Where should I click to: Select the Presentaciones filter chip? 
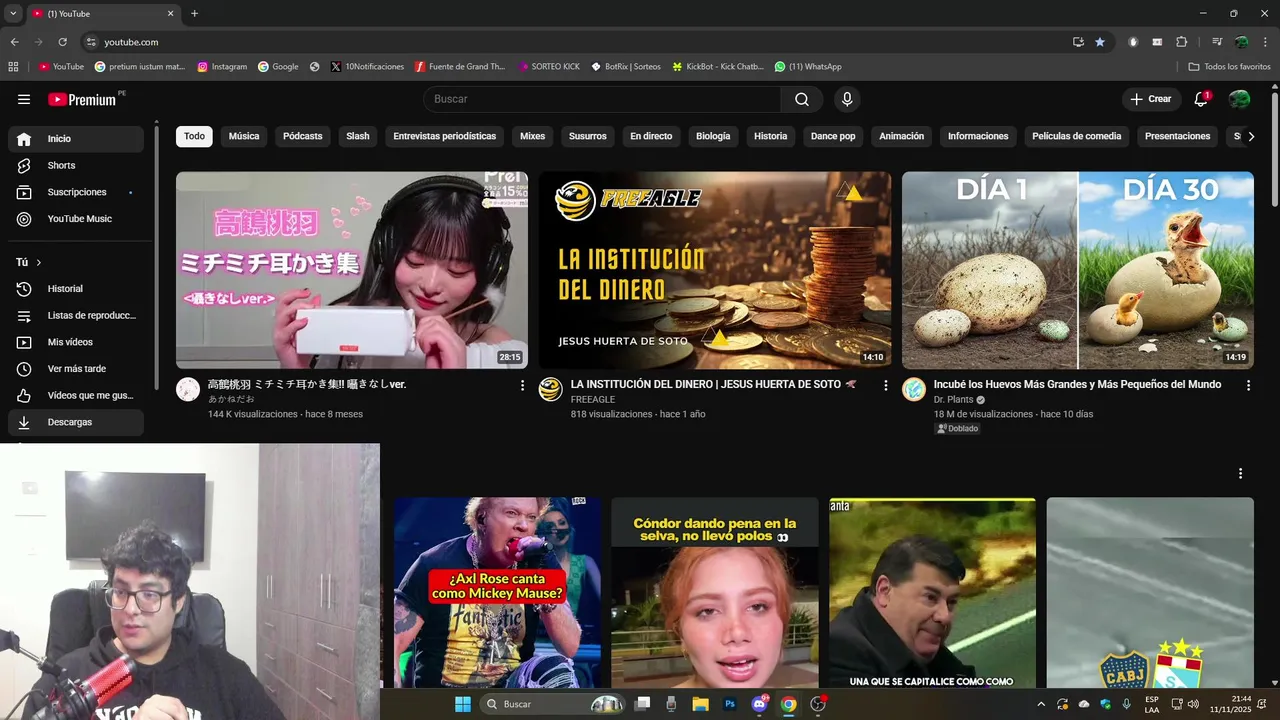point(1178,136)
